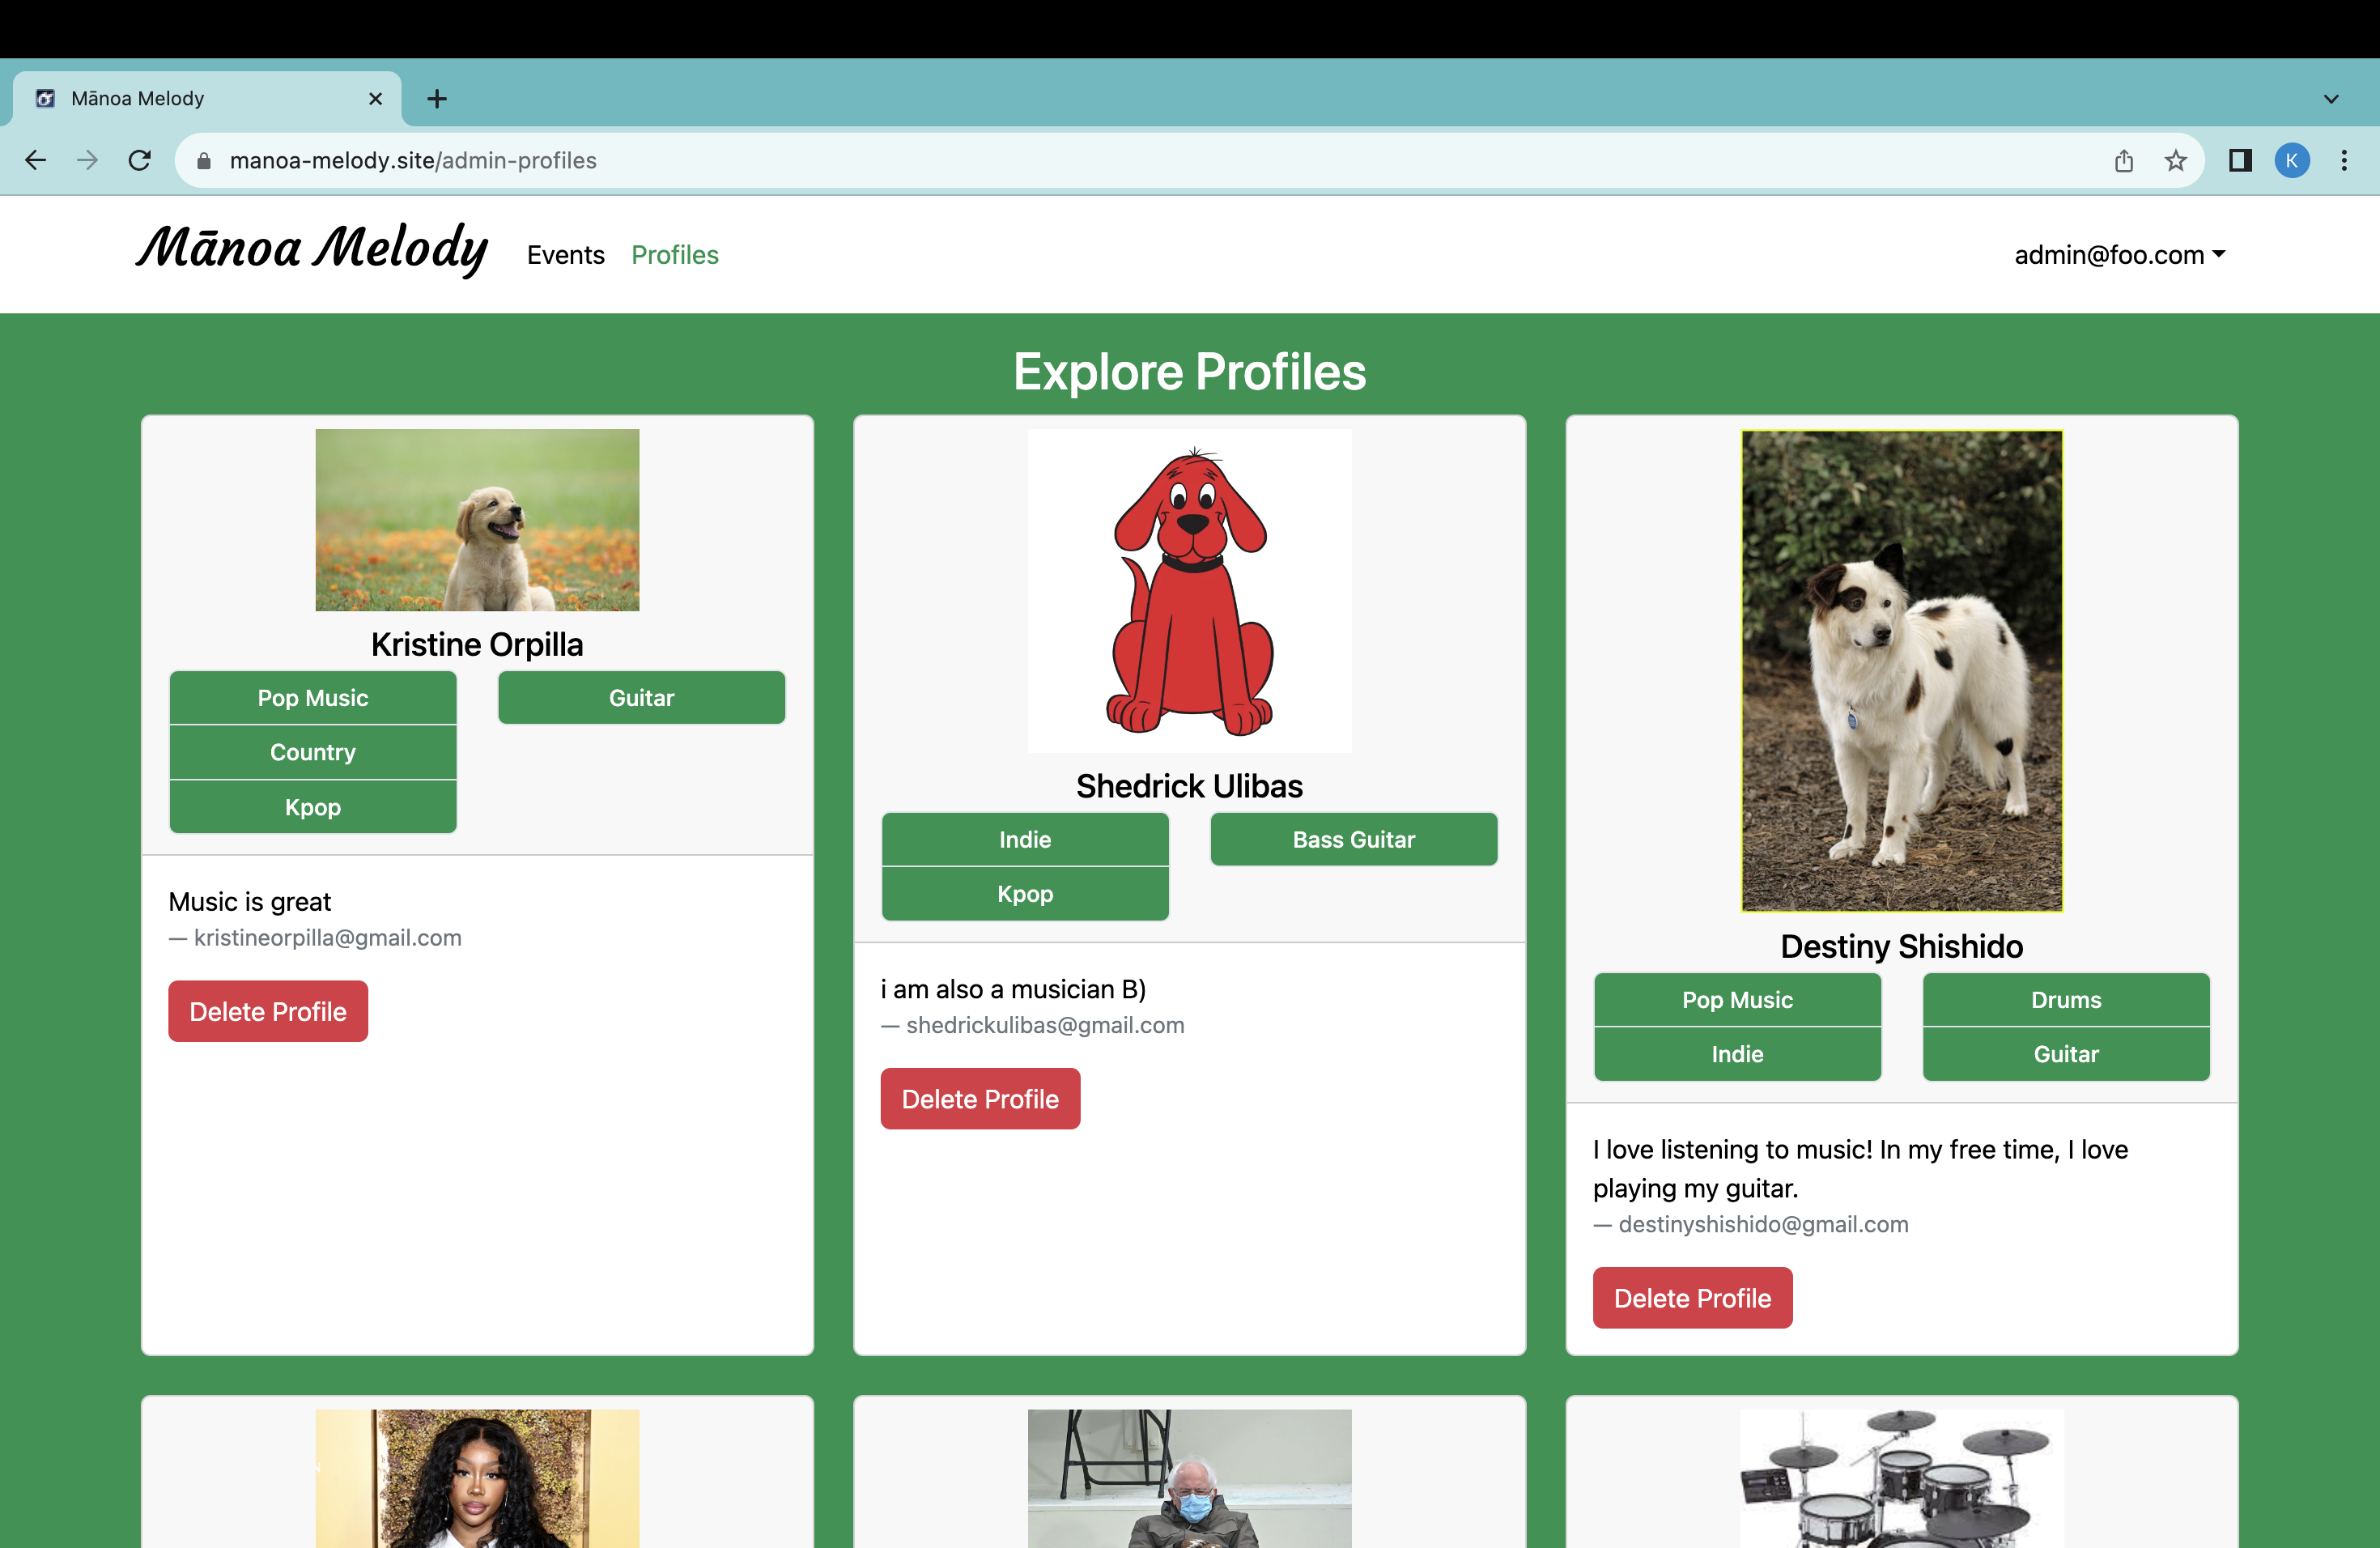
Task: Click the Drums tag
Action: click(2066, 1000)
